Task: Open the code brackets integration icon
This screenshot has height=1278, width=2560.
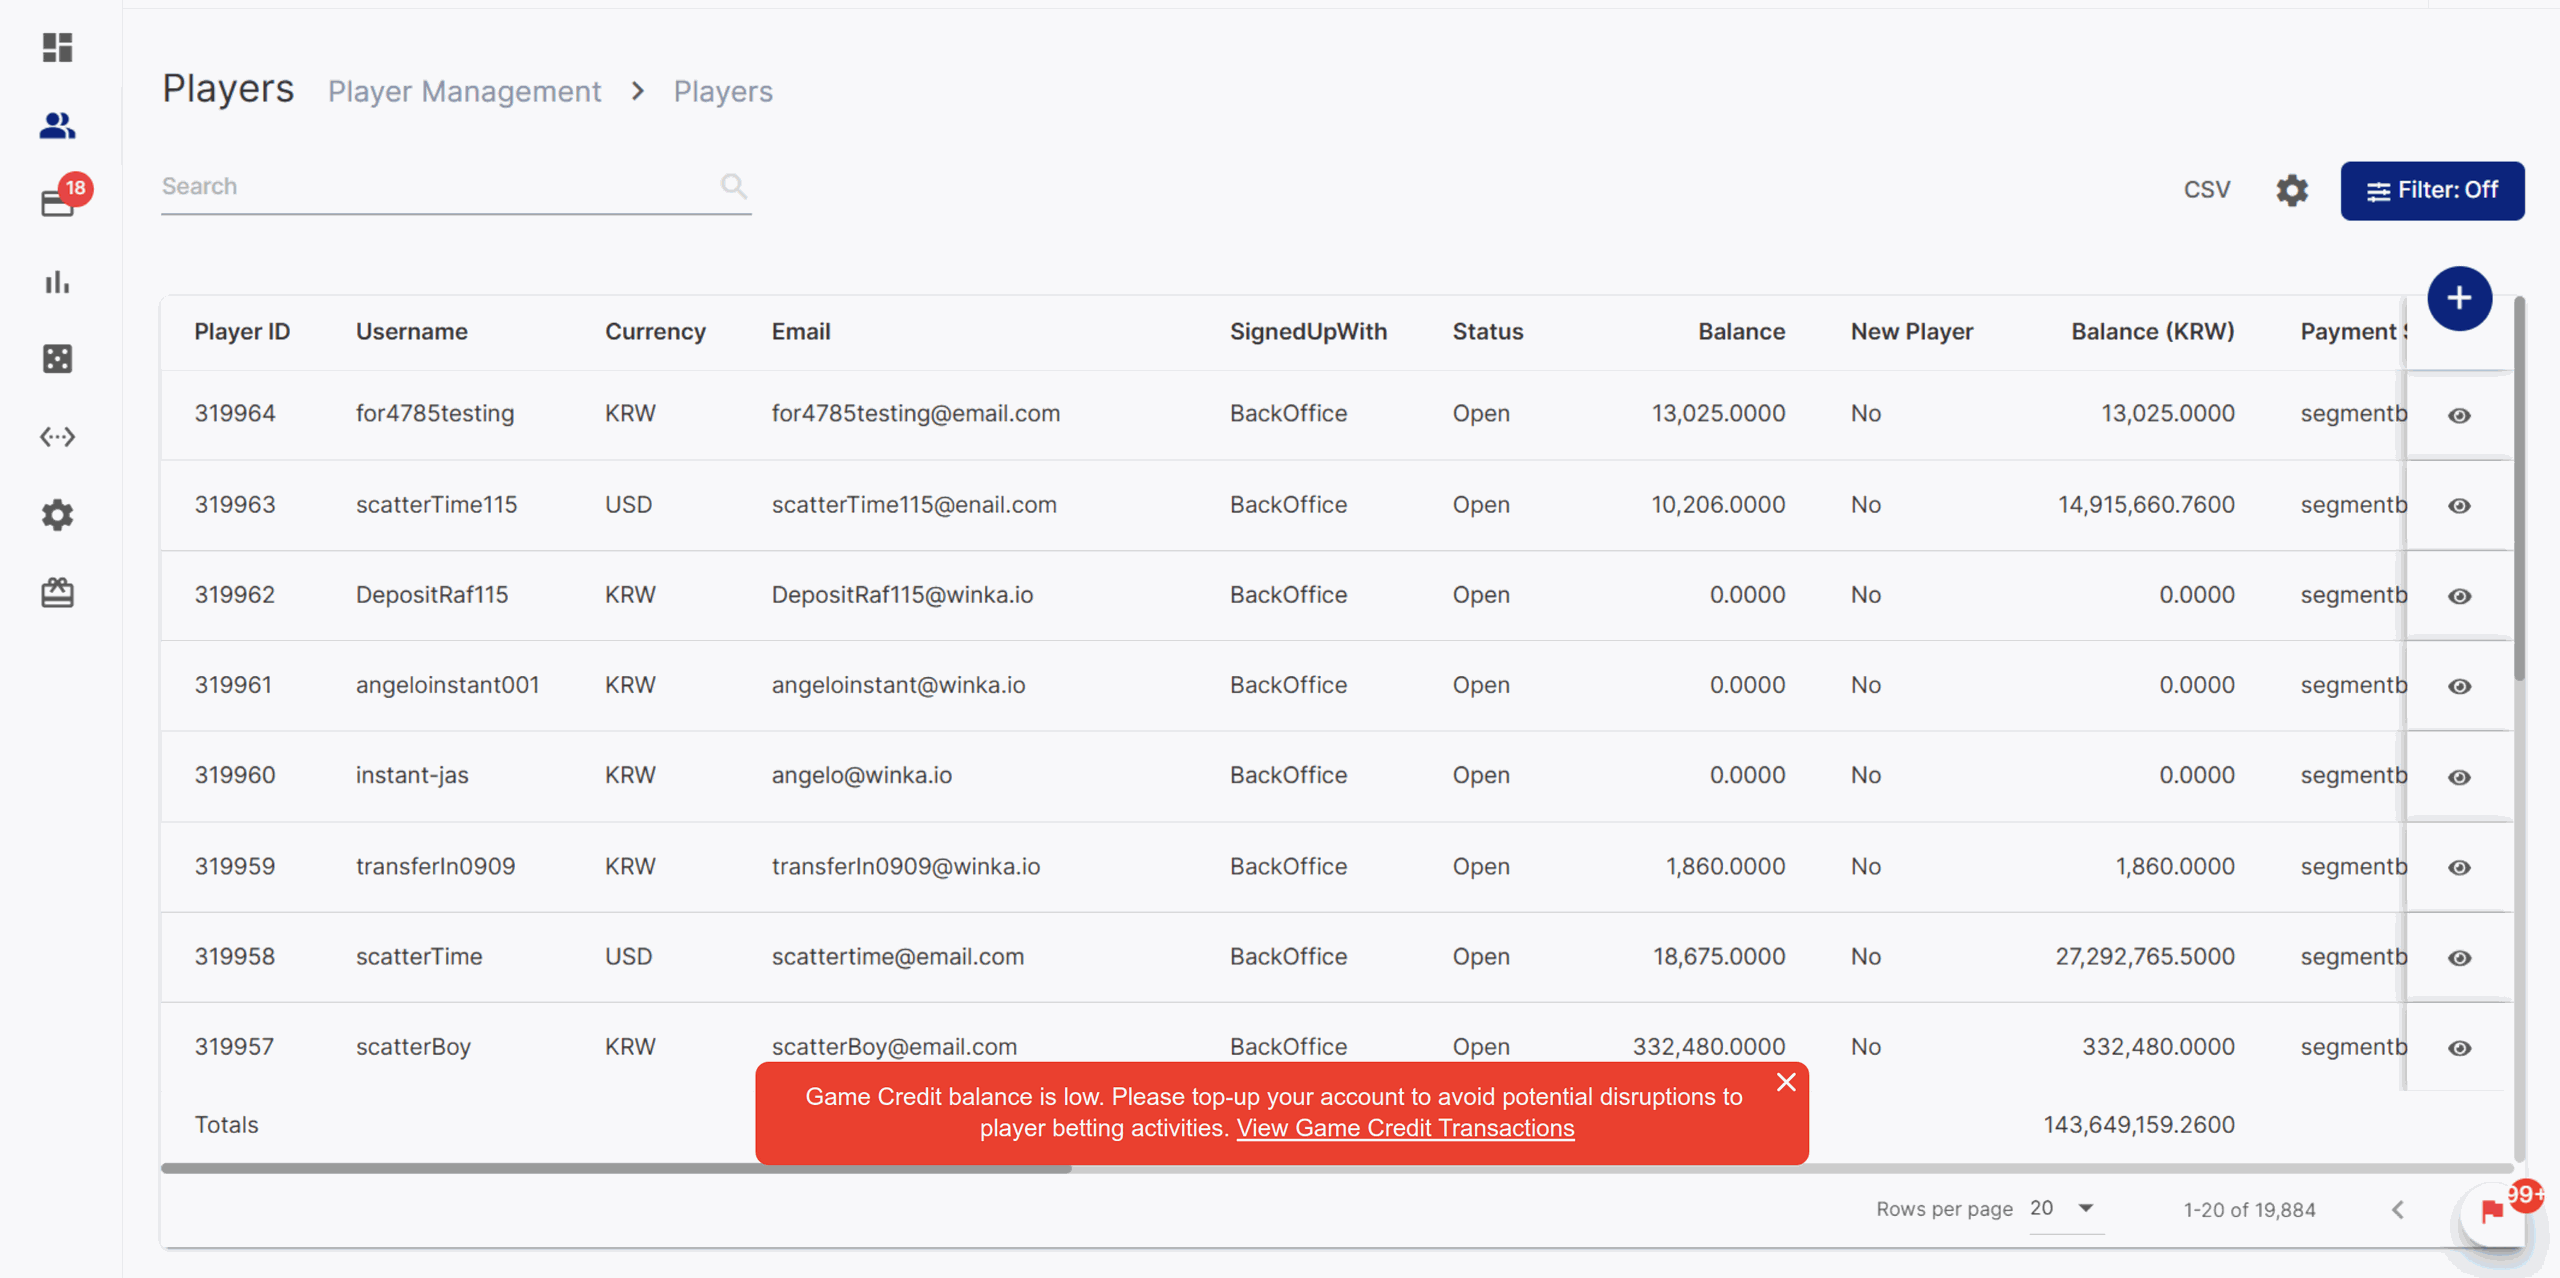Action: tap(57, 437)
